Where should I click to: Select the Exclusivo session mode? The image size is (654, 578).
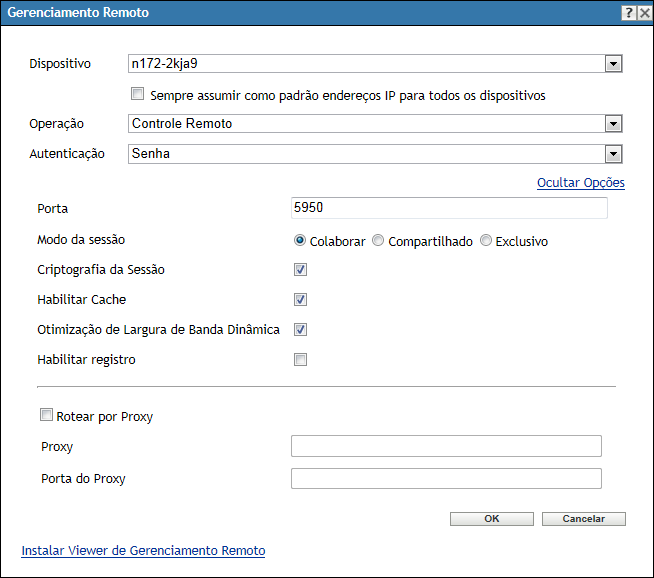point(486,241)
